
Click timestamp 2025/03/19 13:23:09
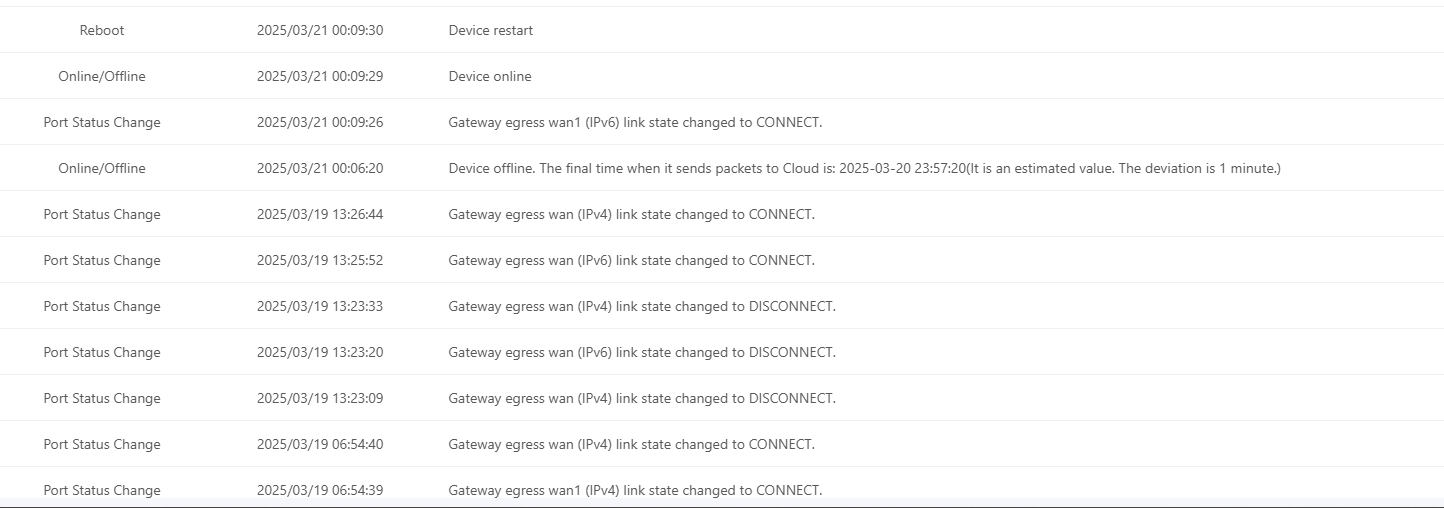point(320,398)
